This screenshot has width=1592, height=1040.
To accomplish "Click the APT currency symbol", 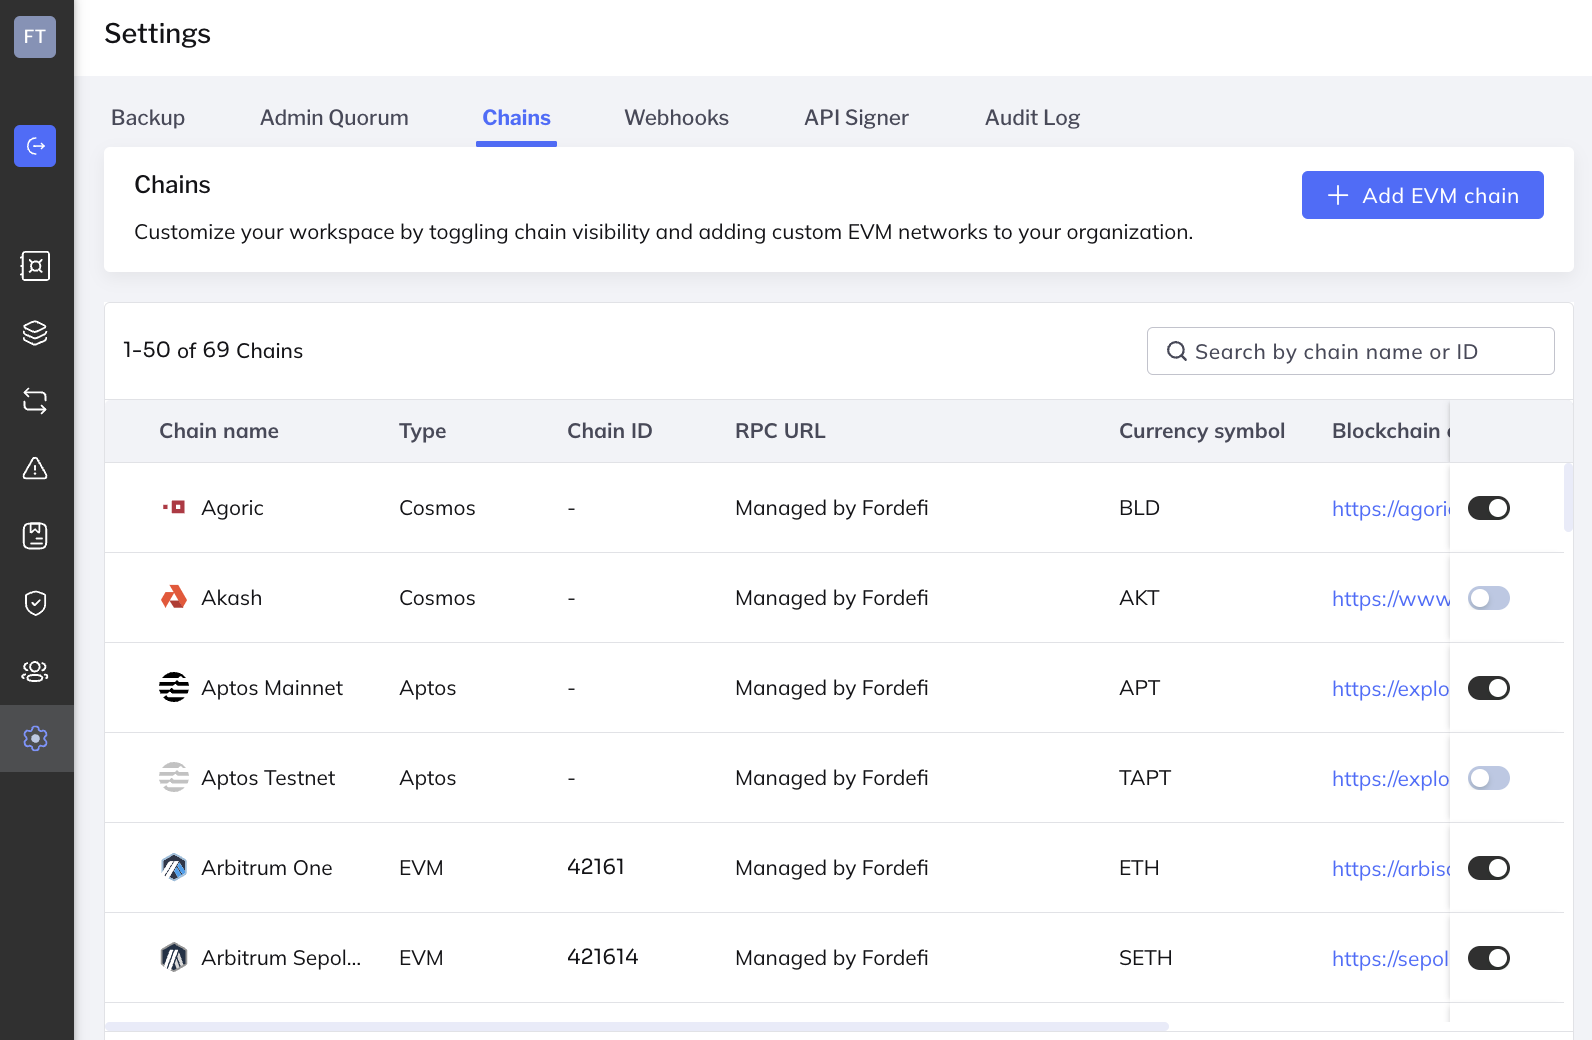I will 1139,687.
